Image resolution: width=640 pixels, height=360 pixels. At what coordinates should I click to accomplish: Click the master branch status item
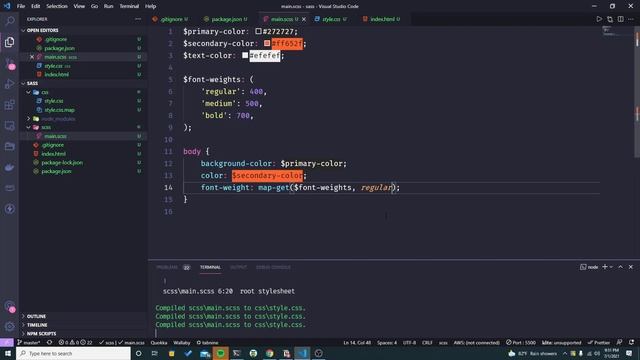click(29, 342)
